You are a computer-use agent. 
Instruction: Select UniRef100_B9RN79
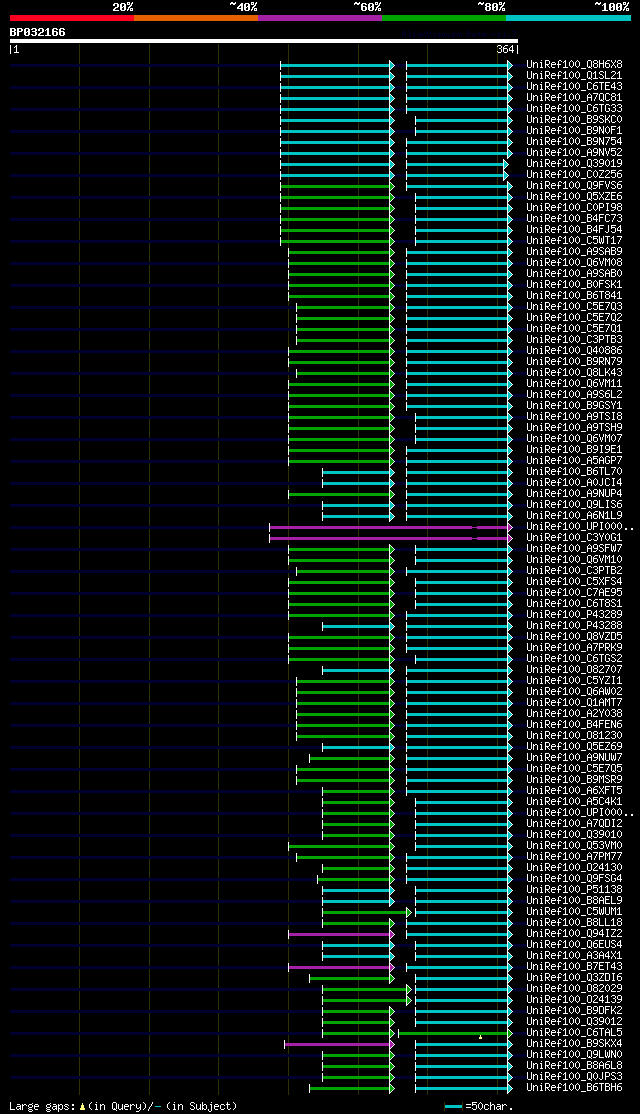click(575, 362)
